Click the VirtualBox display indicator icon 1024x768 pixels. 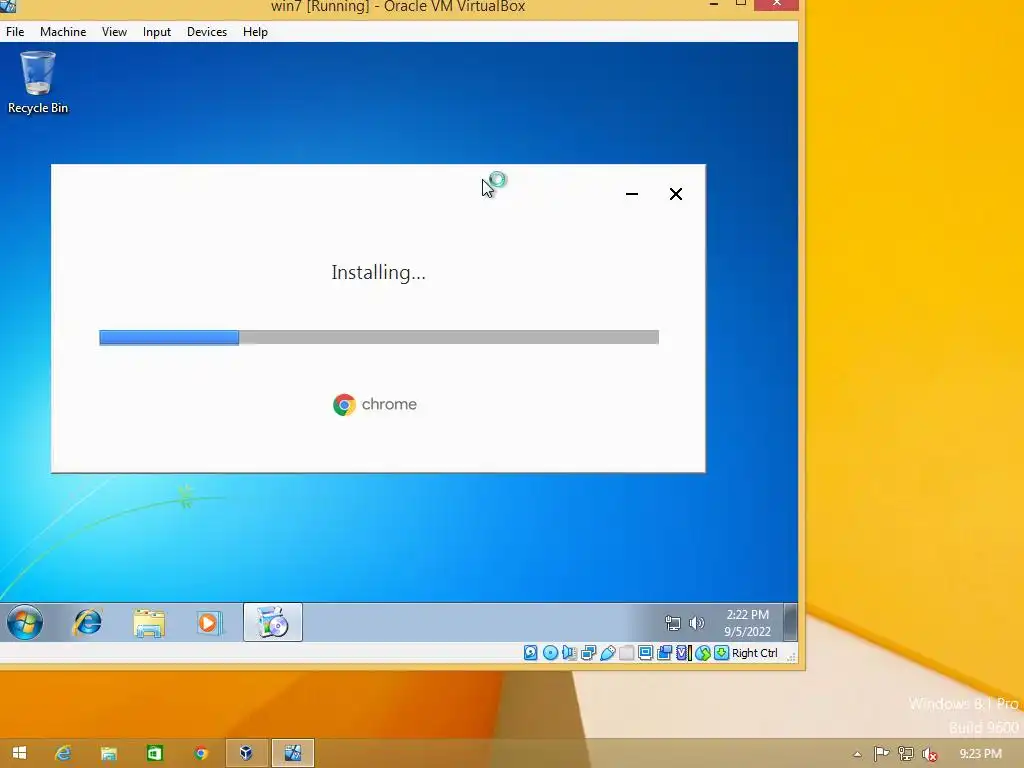click(x=645, y=652)
